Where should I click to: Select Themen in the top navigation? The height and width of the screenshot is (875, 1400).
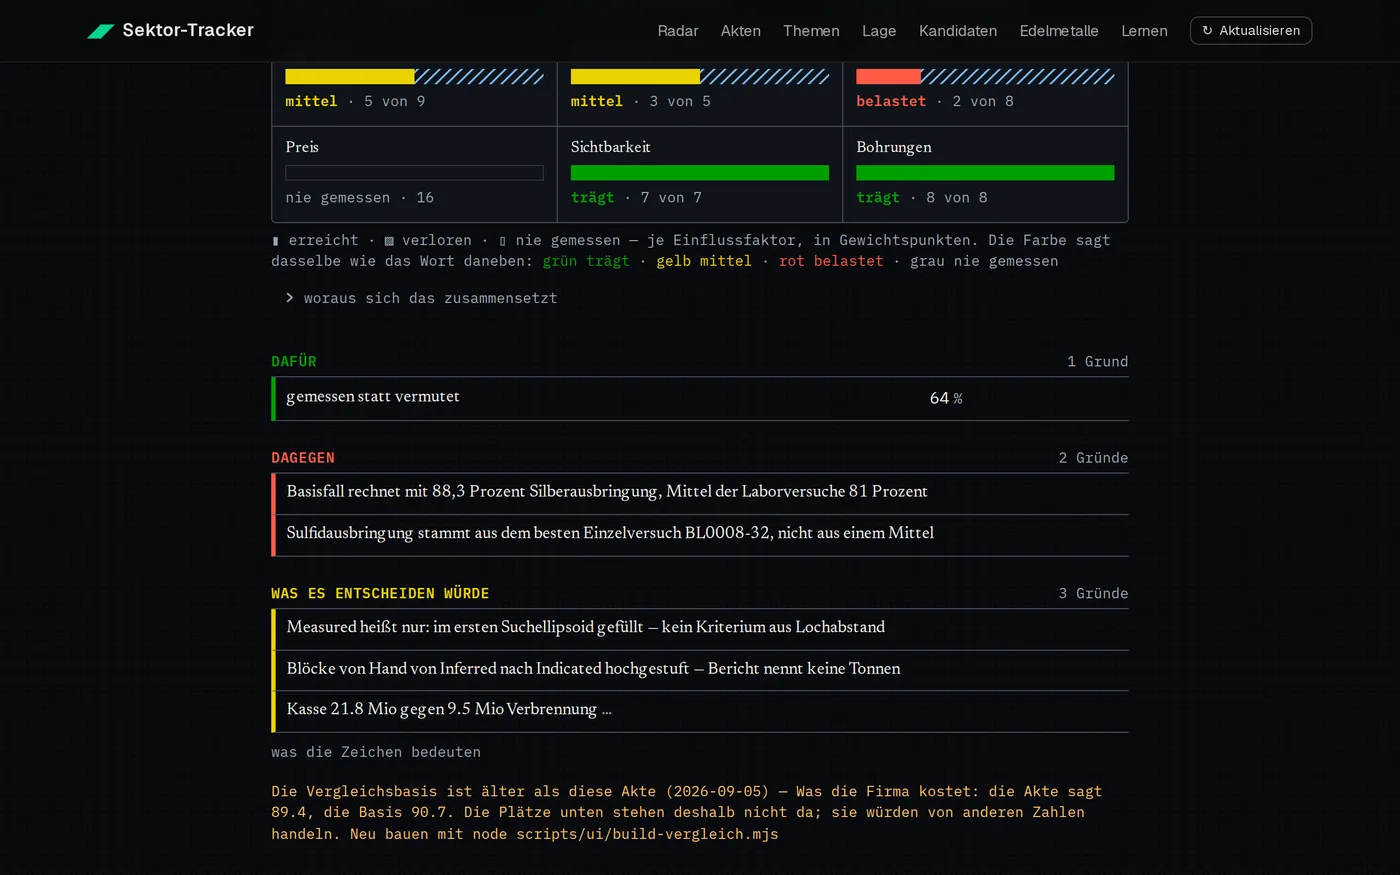pos(811,31)
